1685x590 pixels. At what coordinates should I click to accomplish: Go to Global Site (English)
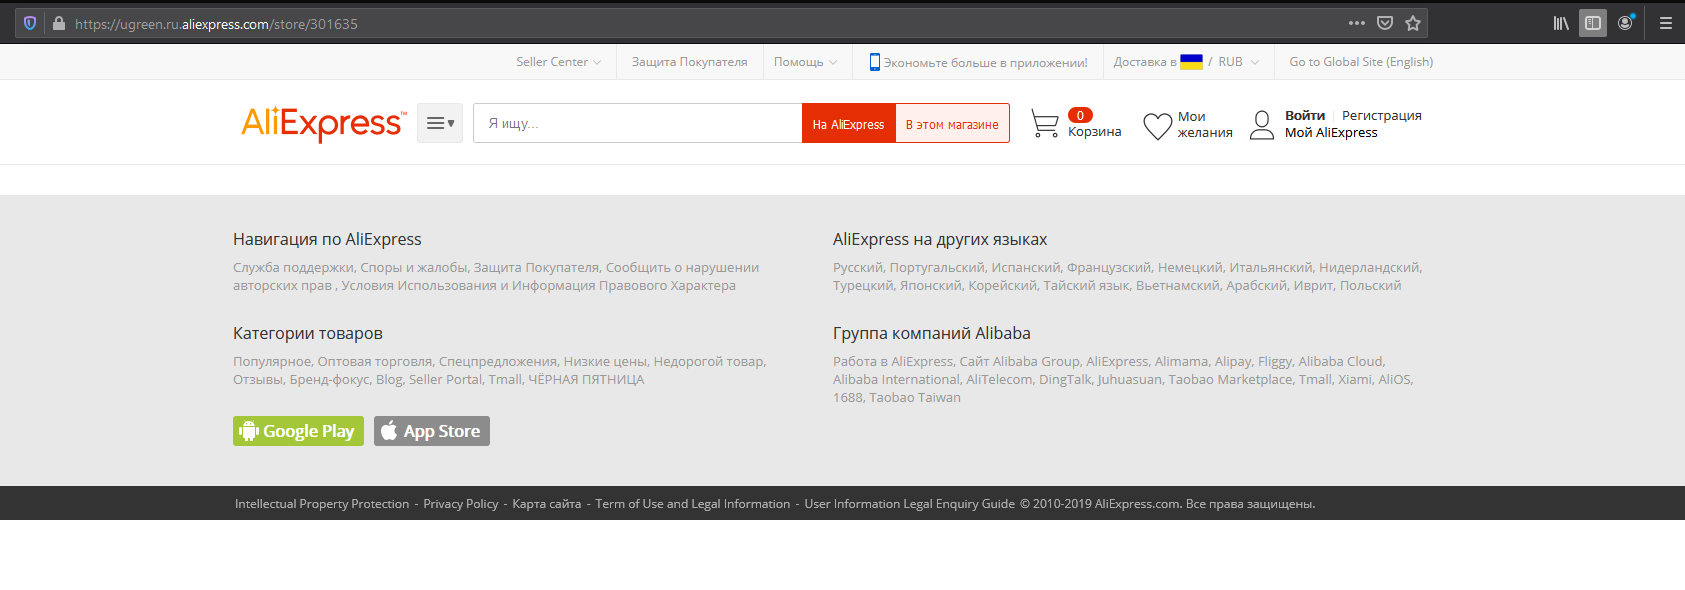(1361, 62)
